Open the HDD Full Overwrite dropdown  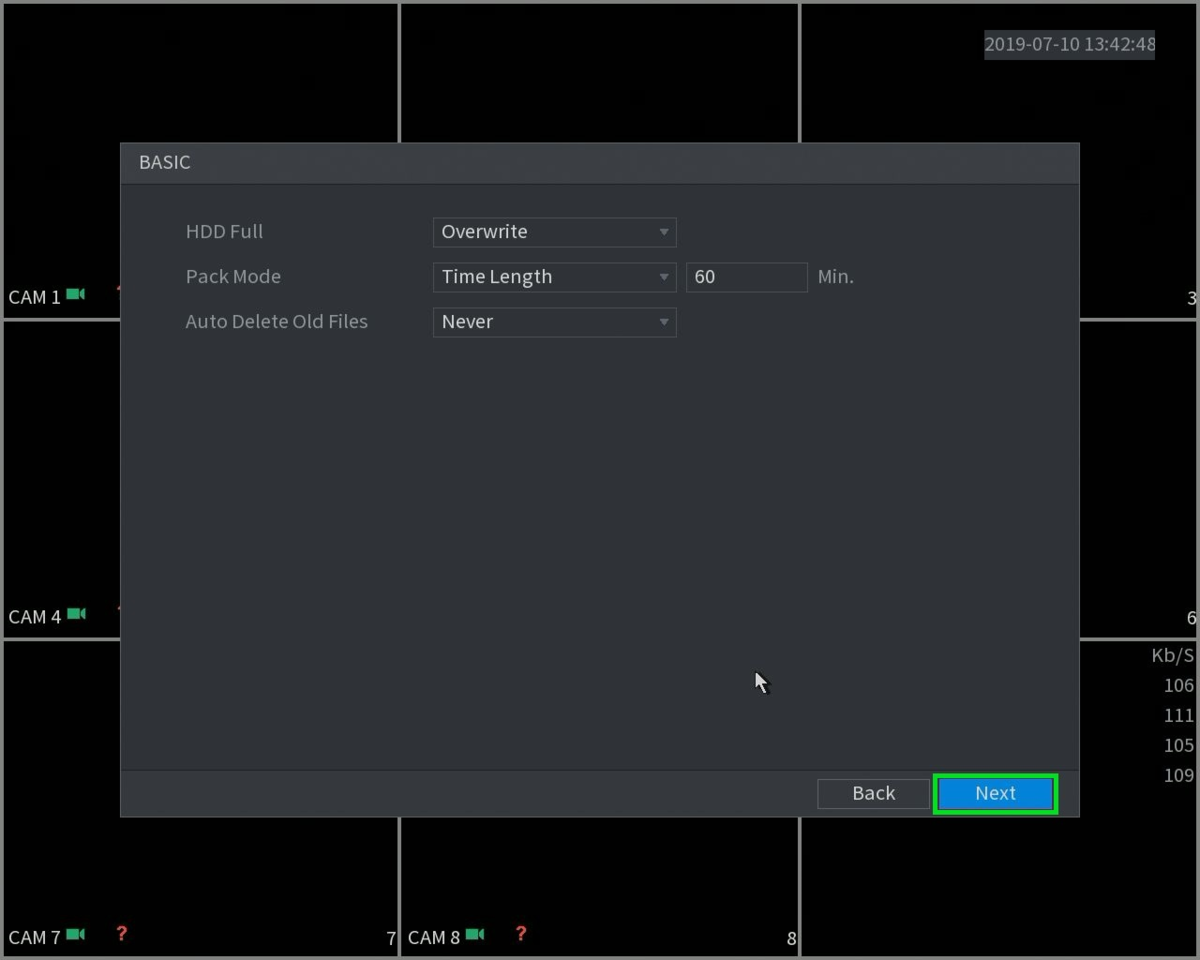[x=554, y=232]
